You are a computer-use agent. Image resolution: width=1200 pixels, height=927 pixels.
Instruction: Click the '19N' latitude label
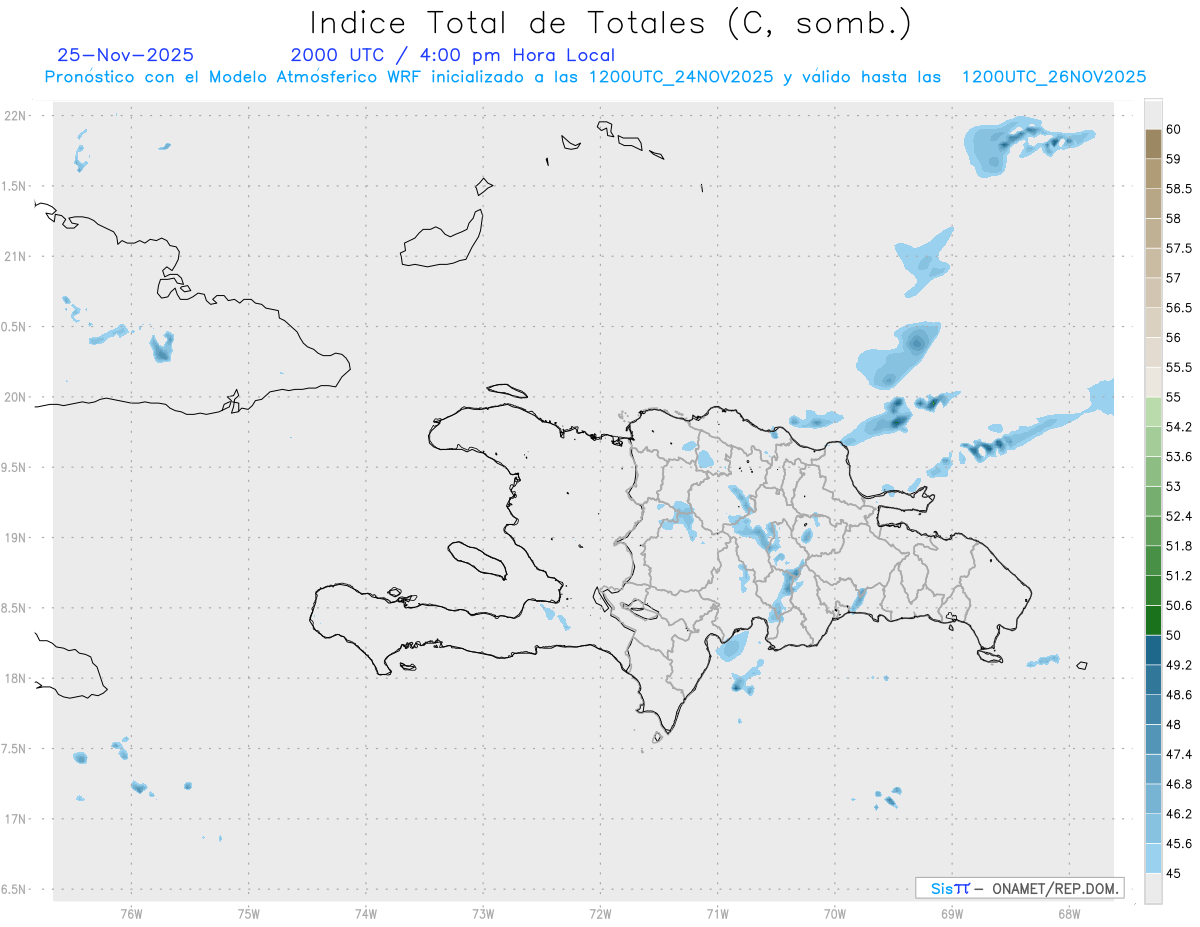pyautogui.click(x=16, y=538)
